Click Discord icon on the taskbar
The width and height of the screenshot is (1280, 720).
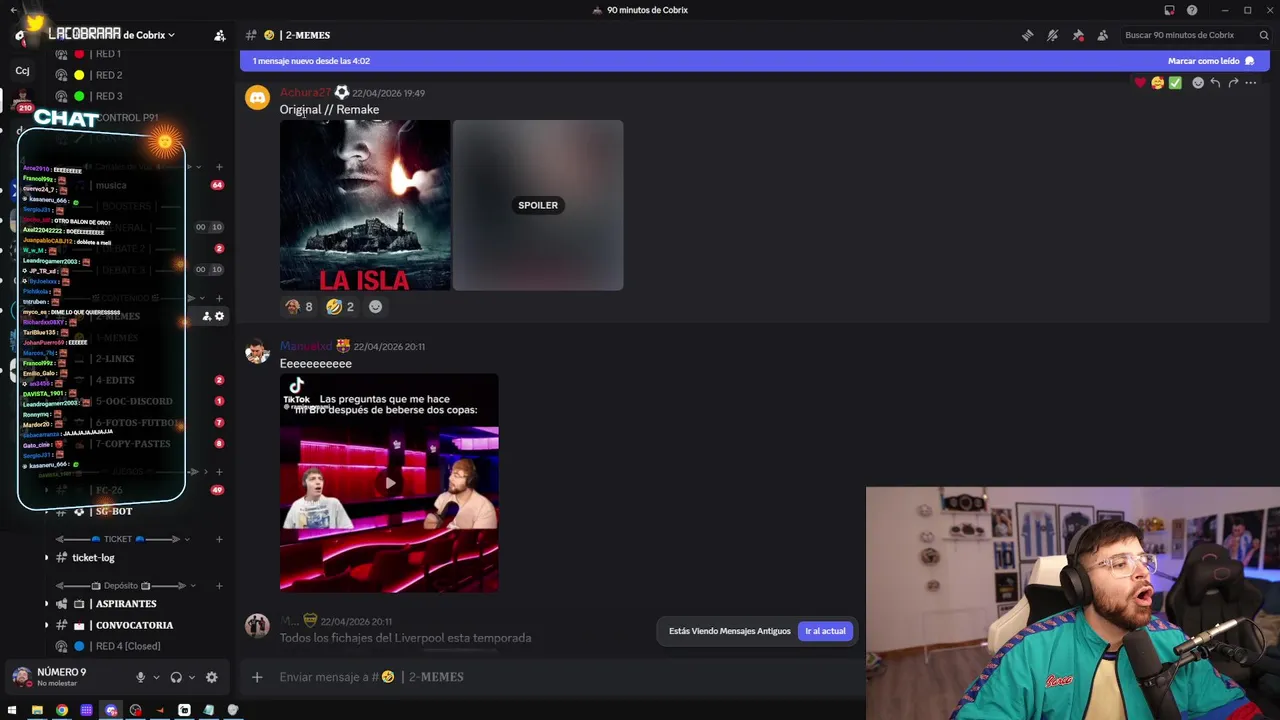coord(111,710)
